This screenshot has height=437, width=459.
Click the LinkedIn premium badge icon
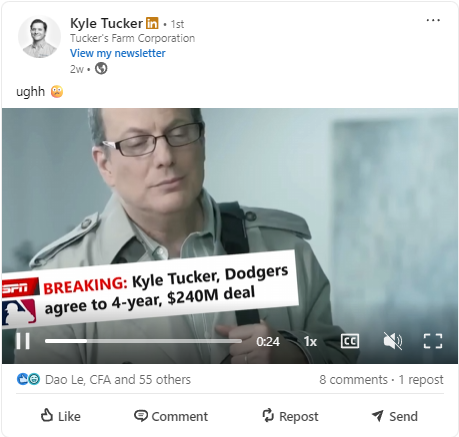pyautogui.click(x=152, y=23)
